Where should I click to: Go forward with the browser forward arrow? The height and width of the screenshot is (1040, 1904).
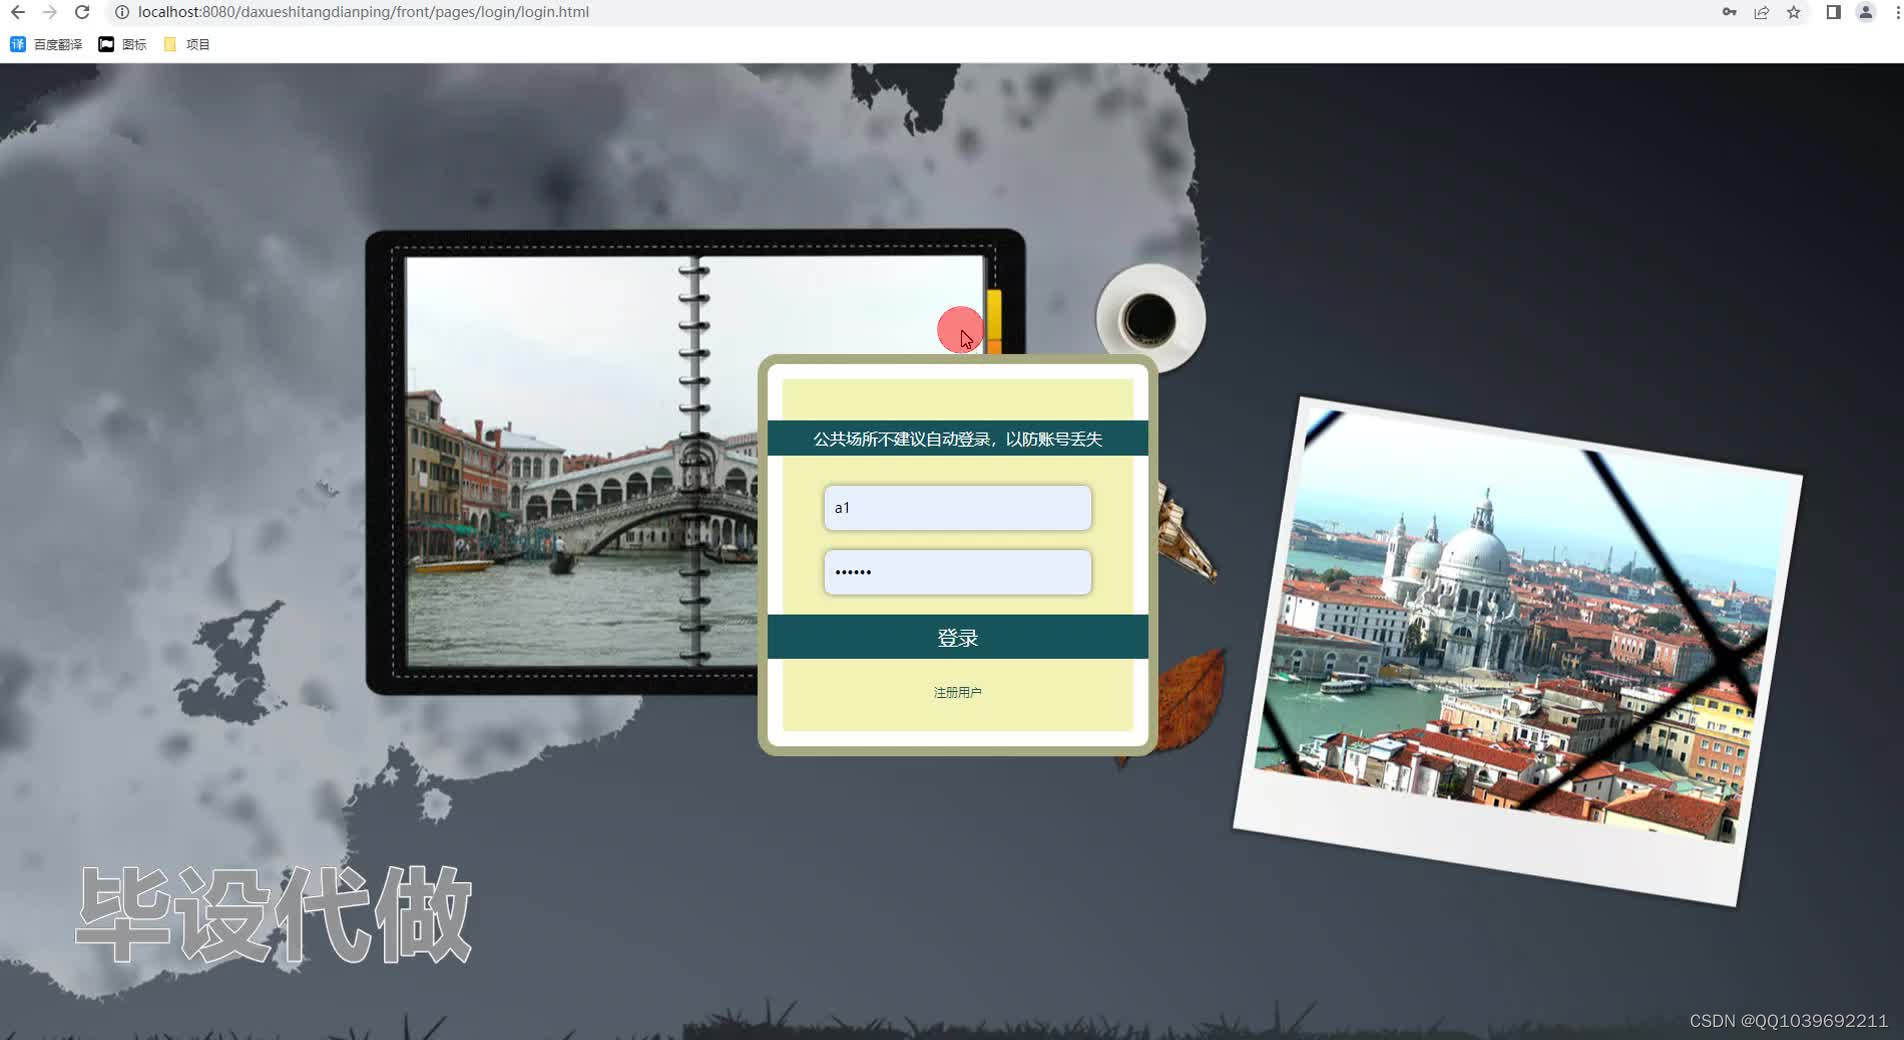(50, 12)
